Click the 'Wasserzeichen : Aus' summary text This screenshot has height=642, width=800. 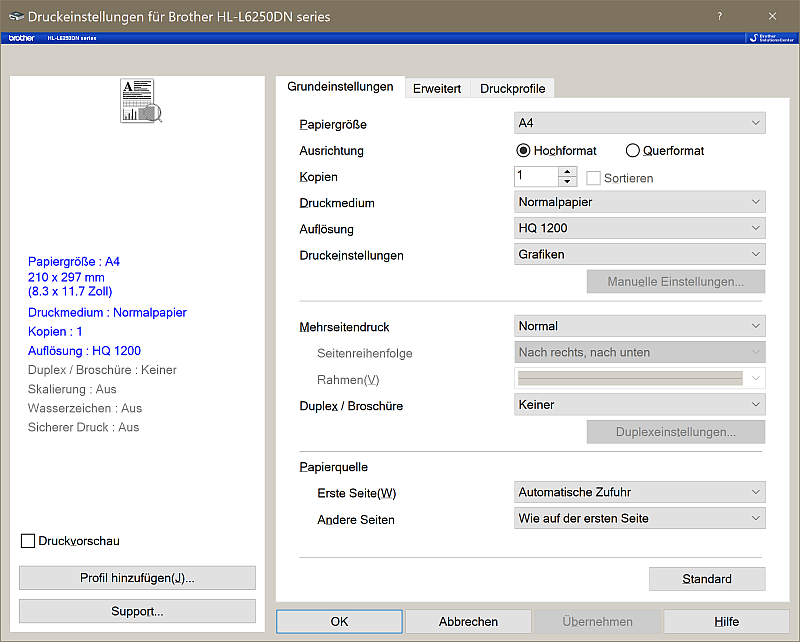tap(85, 408)
